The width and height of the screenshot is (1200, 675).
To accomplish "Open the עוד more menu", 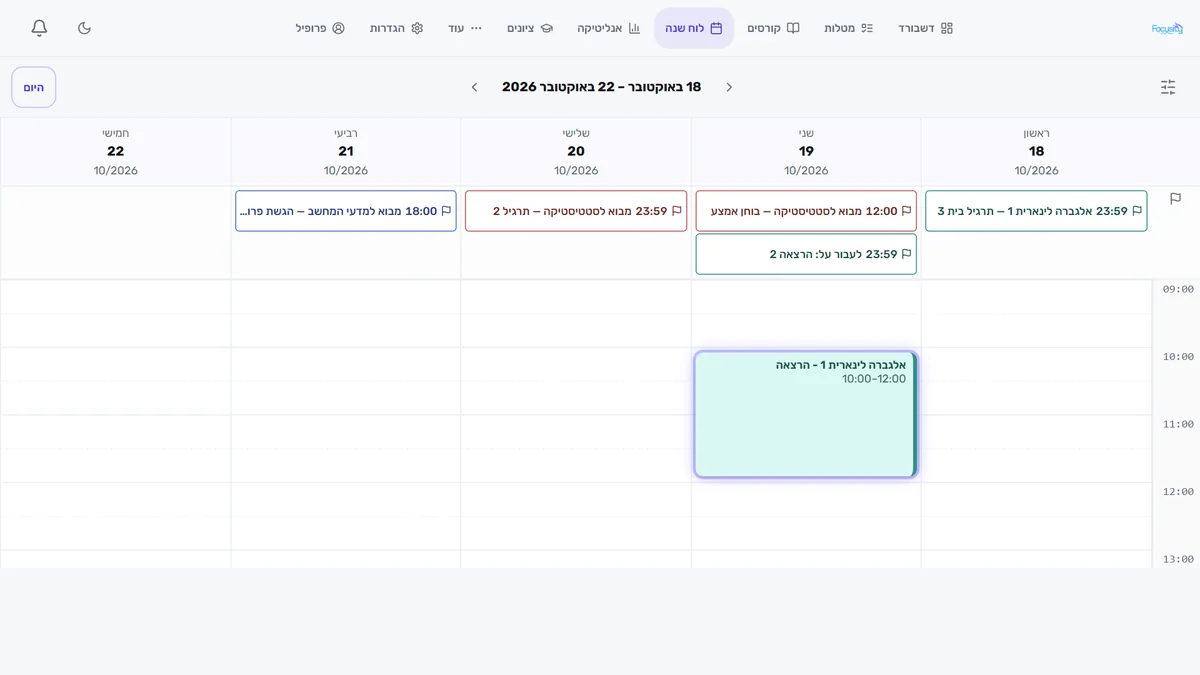I will click(x=465, y=28).
